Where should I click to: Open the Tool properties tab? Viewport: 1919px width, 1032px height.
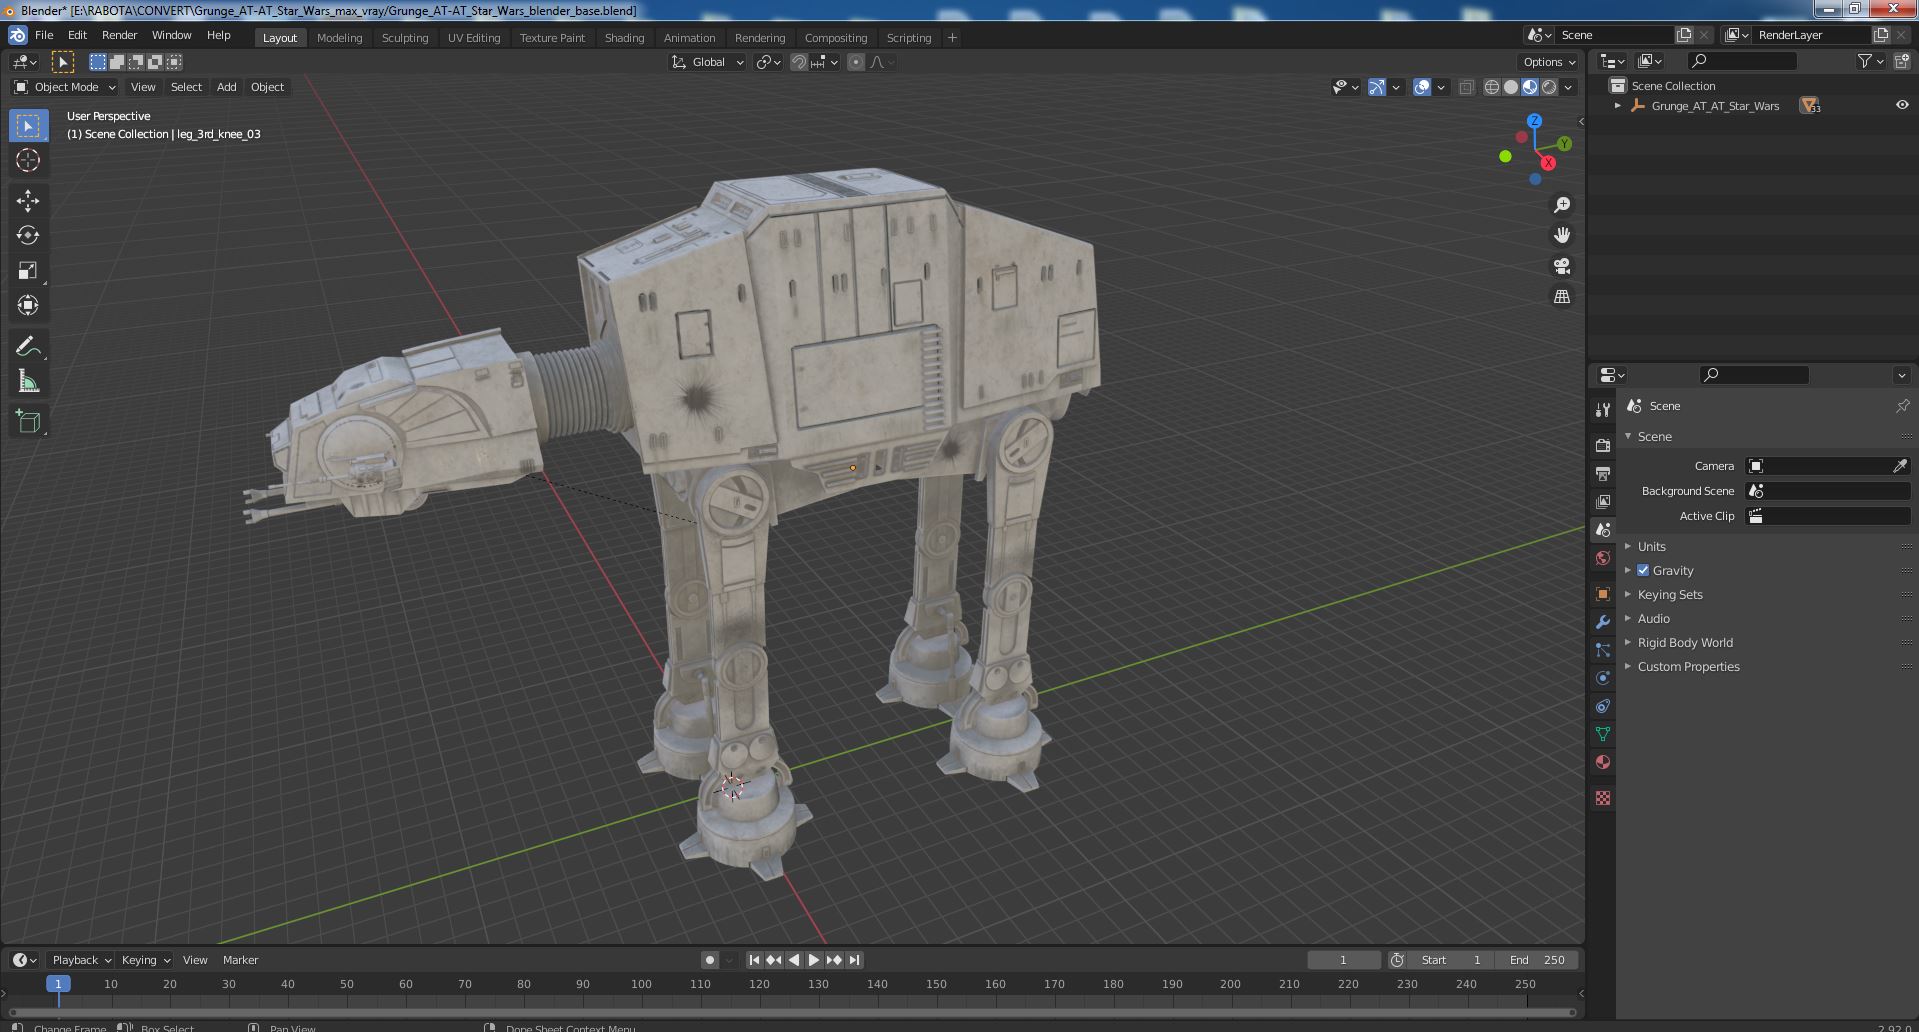click(x=1603, y=409)
